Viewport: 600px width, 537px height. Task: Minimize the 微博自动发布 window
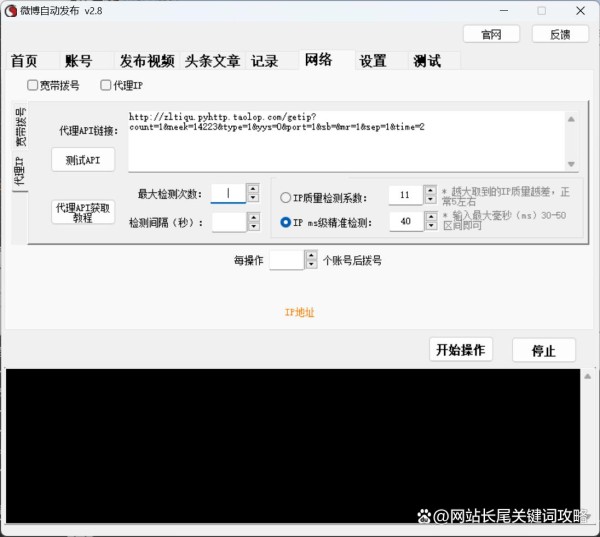[x=504, y=11]
